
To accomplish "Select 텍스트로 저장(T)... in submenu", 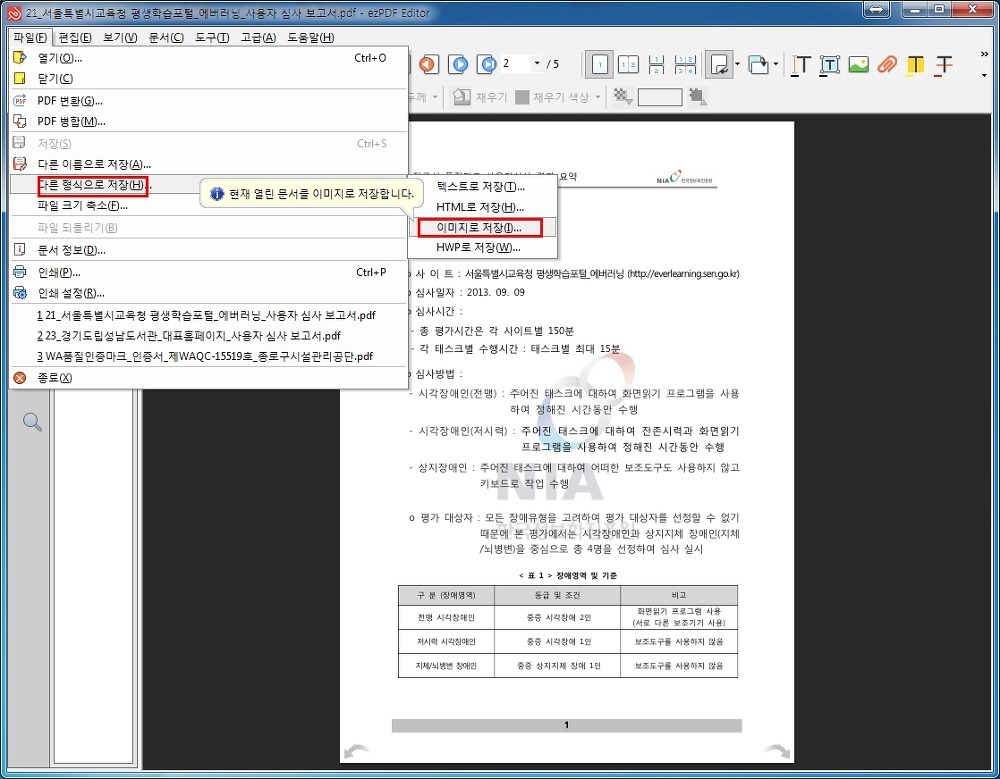I will click(483, 186).
